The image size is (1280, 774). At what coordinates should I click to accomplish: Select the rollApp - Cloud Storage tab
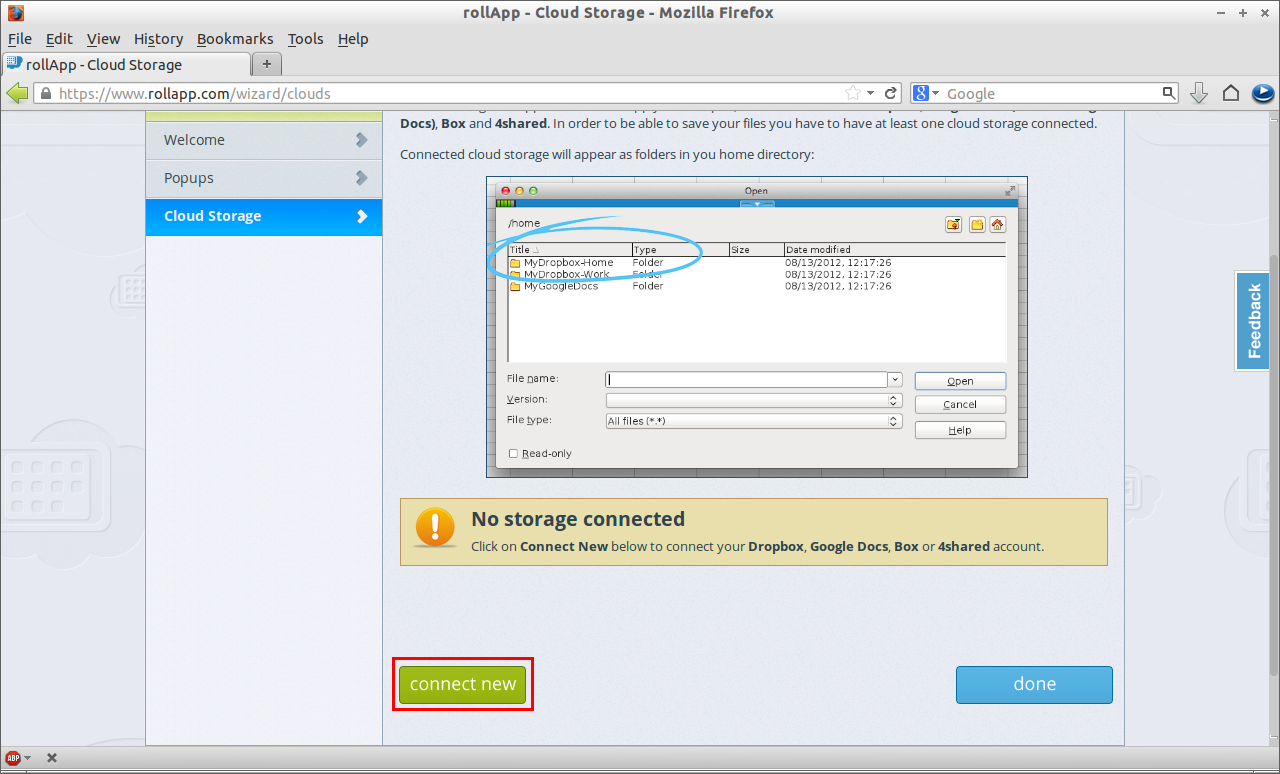coord(125,64)
